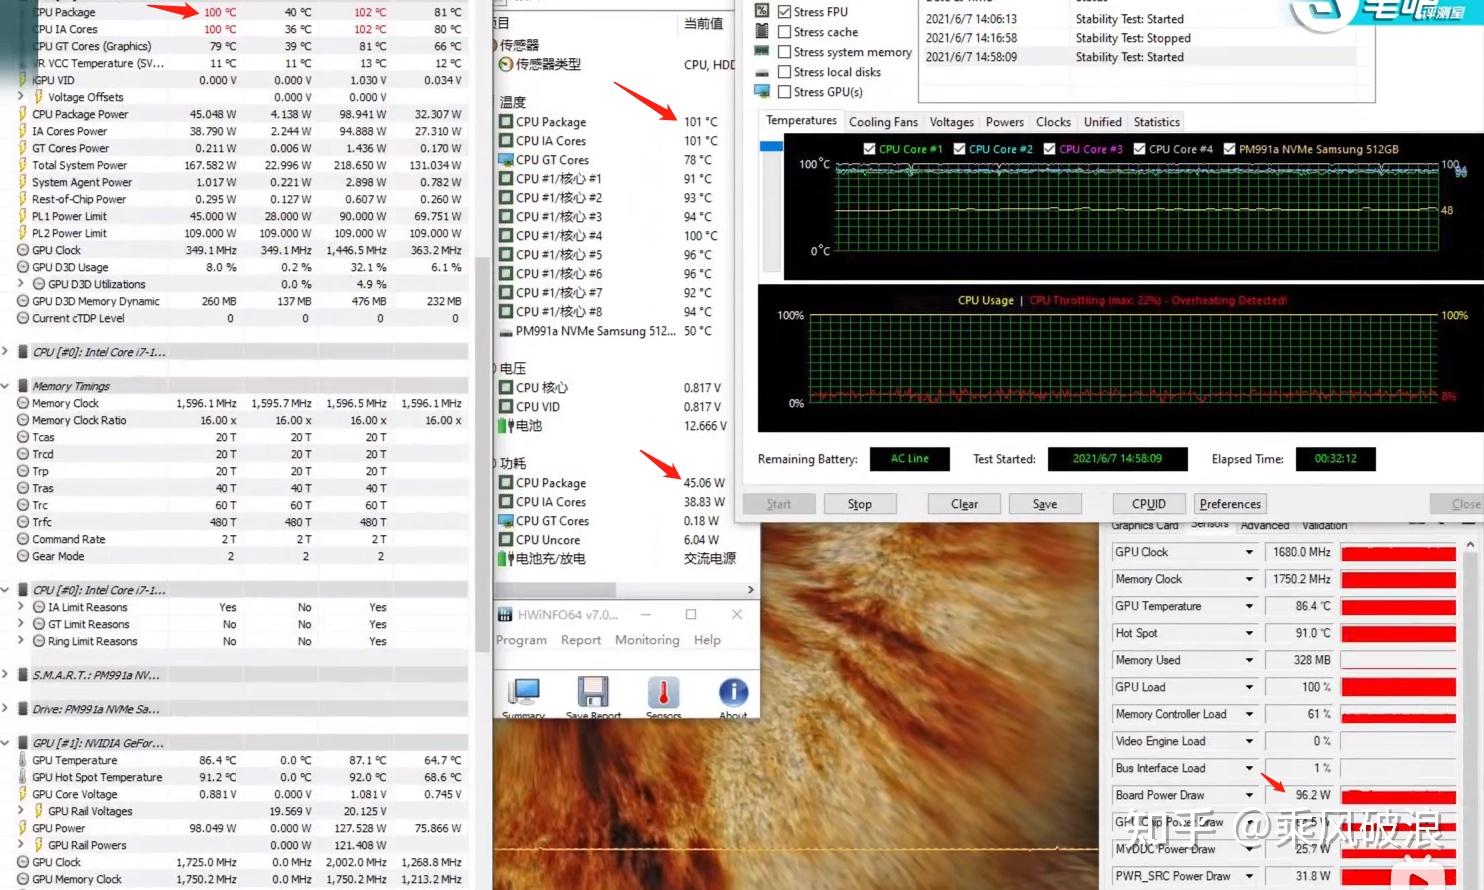Select the 2021/6/7 14:16:58 Stability Test: Stopped log row
1484x890 pixels.
pyautogui.click(x=1139, y=38)
